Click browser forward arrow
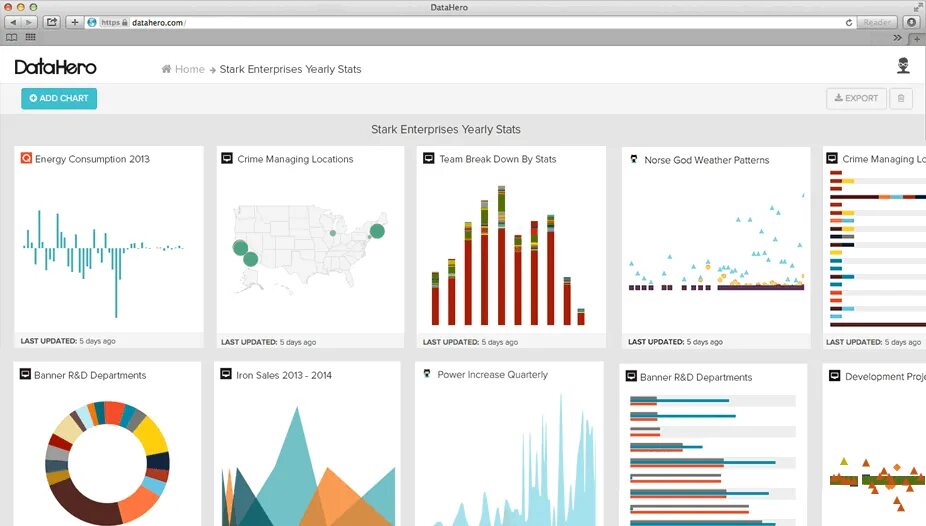This screenshot has height=526, width=926. [29, 22]
